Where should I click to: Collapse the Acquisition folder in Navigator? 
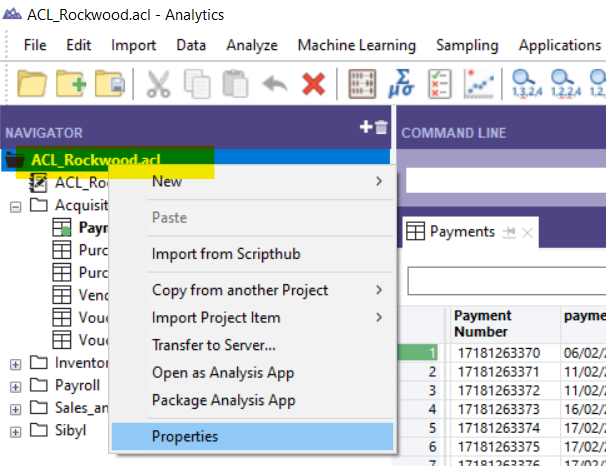[15, 205]
